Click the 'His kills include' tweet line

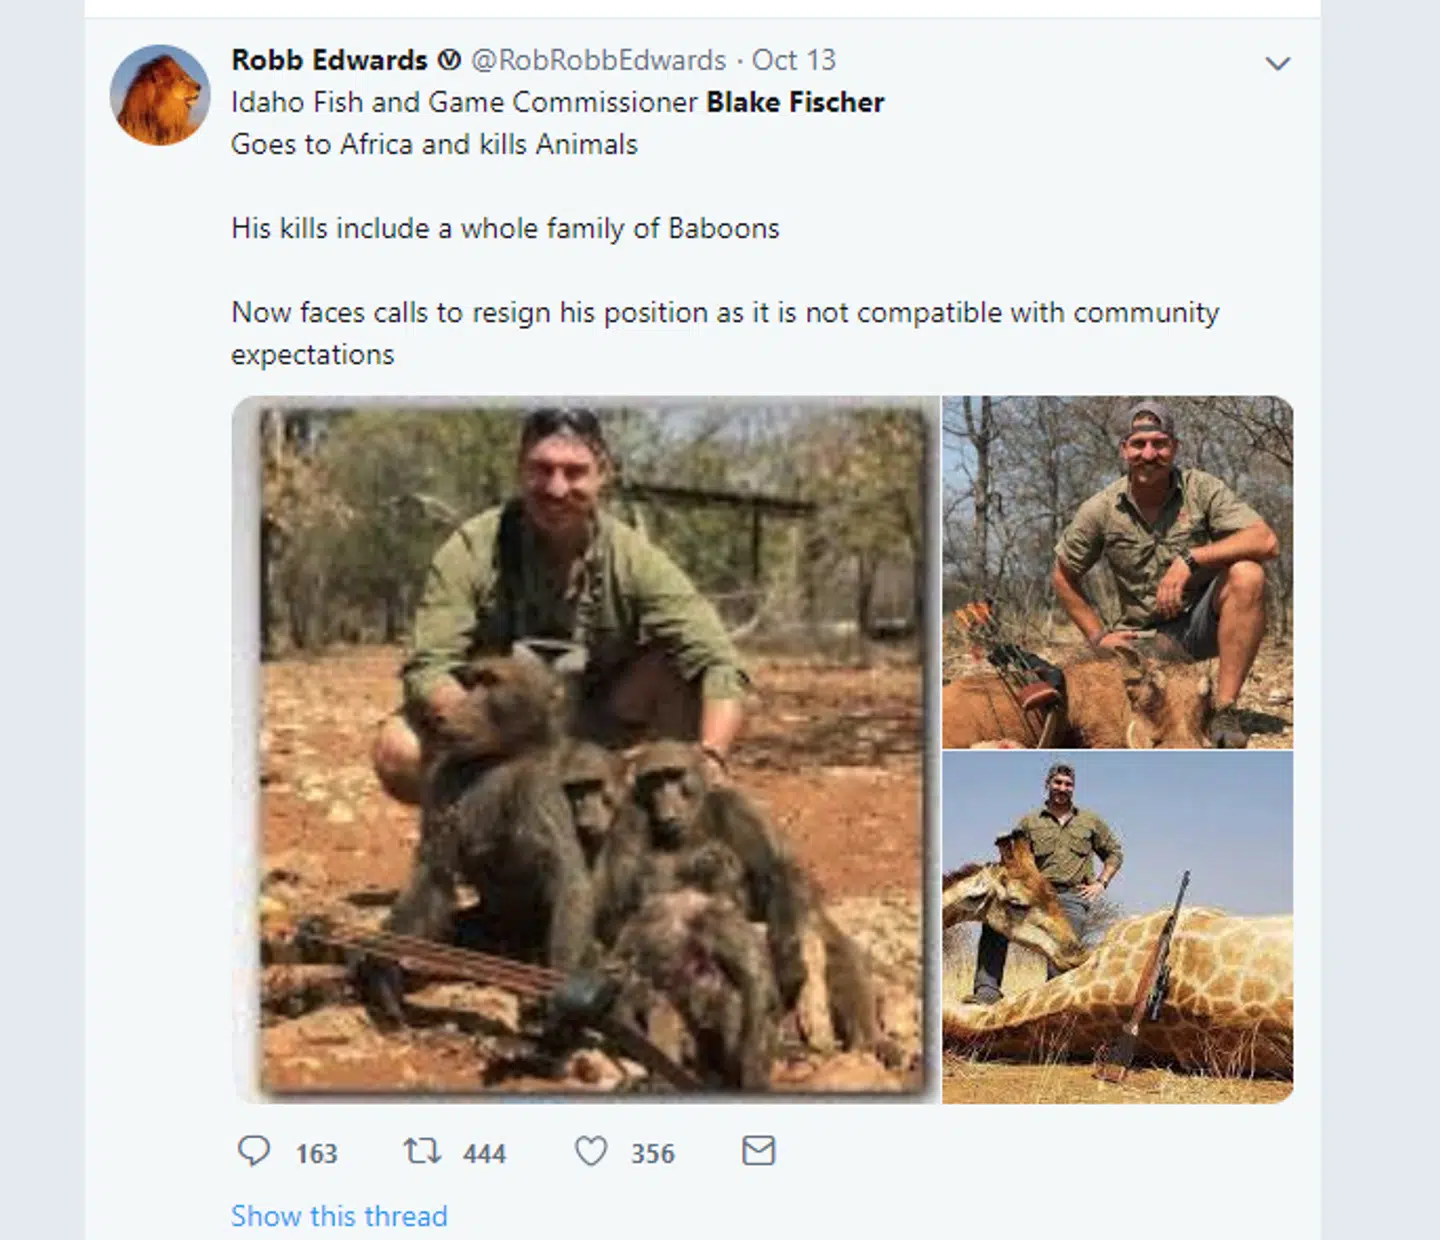[x=505, y=228]
